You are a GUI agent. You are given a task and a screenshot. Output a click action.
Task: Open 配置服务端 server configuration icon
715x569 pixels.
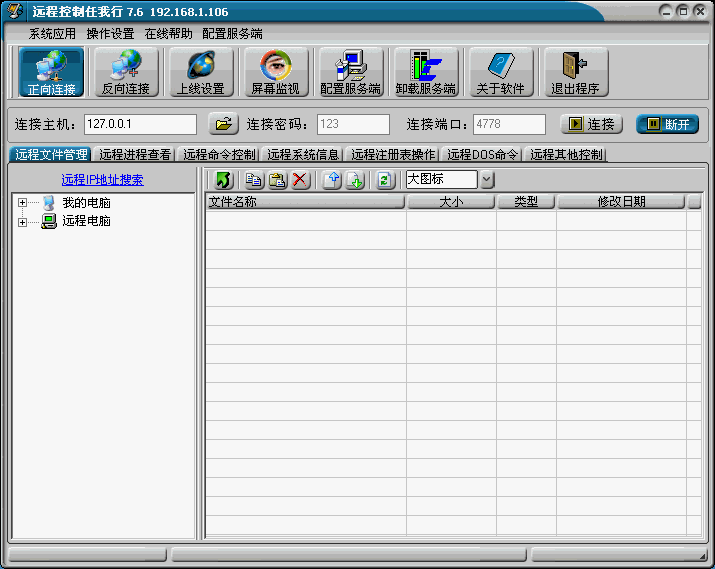[x=350, y=72]
